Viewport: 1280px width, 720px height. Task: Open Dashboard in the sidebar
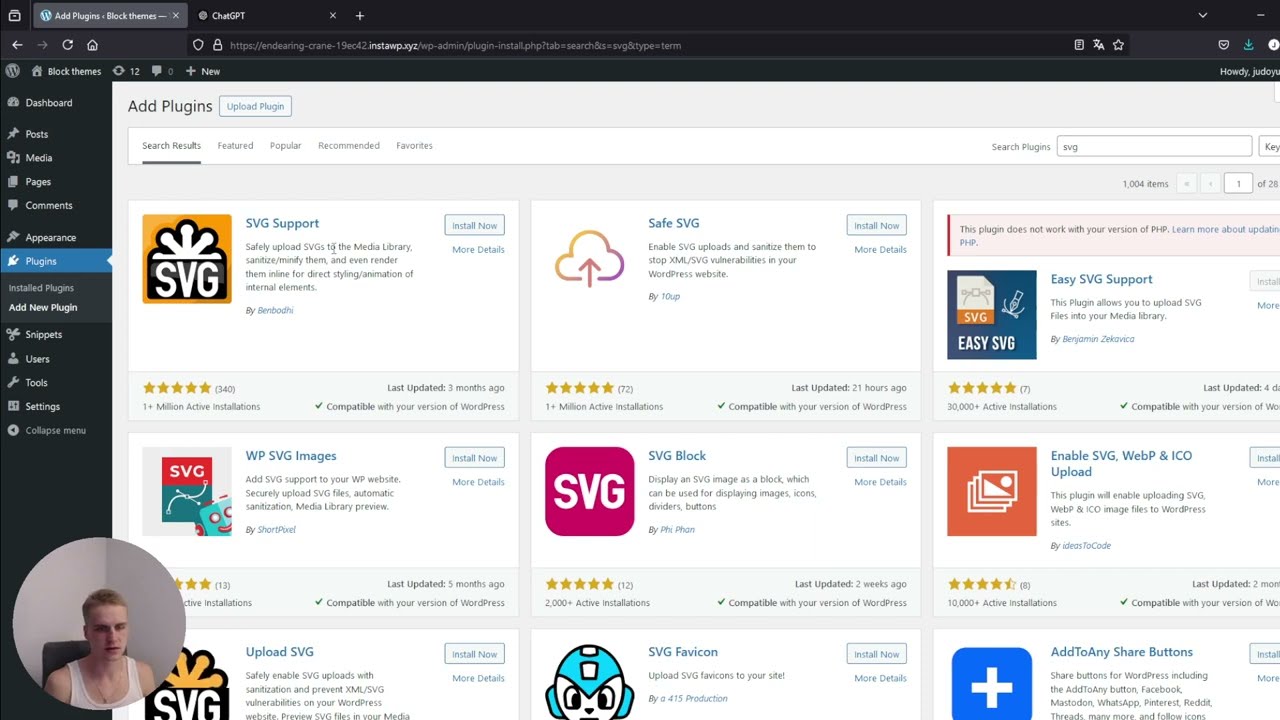49,103
